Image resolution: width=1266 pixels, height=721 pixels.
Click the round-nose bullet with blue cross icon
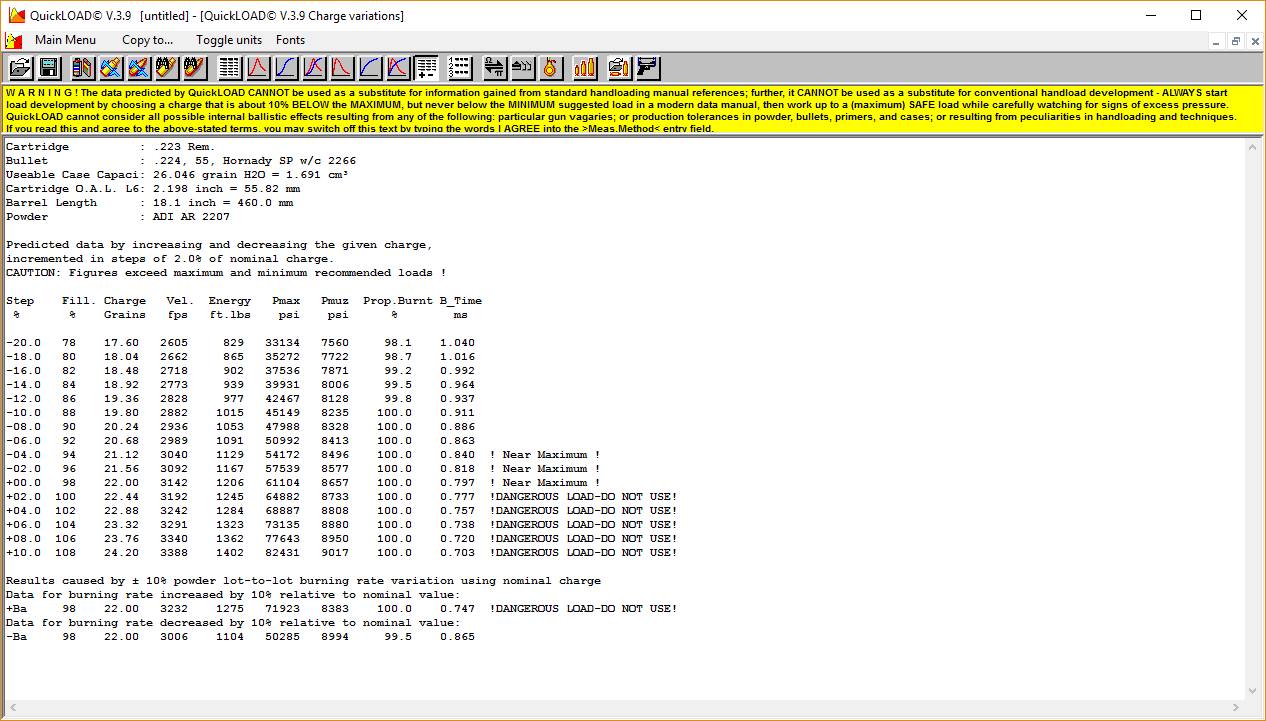click(111, 68)
